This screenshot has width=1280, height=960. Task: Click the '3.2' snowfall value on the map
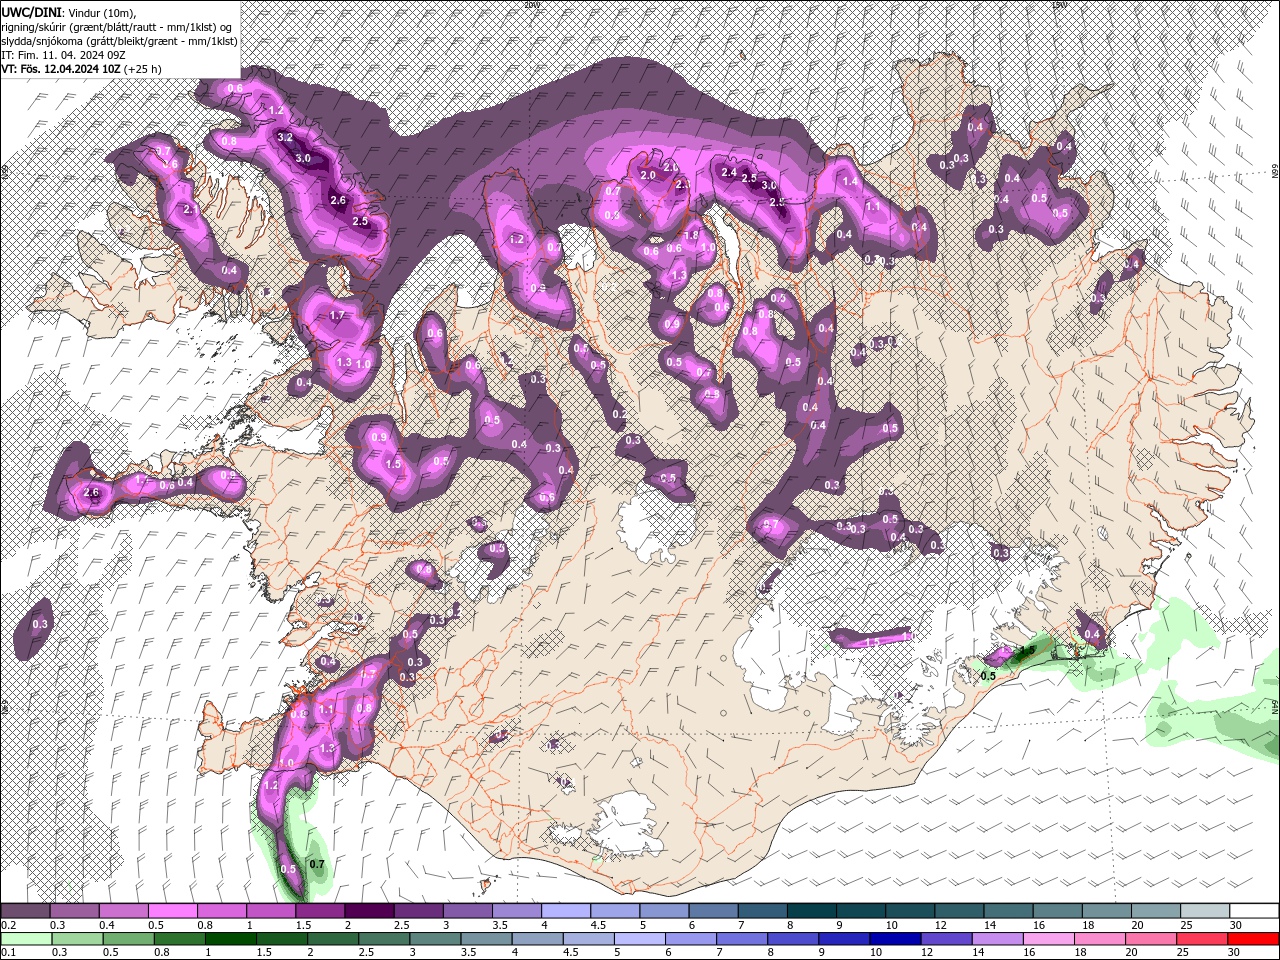(285, 137)
